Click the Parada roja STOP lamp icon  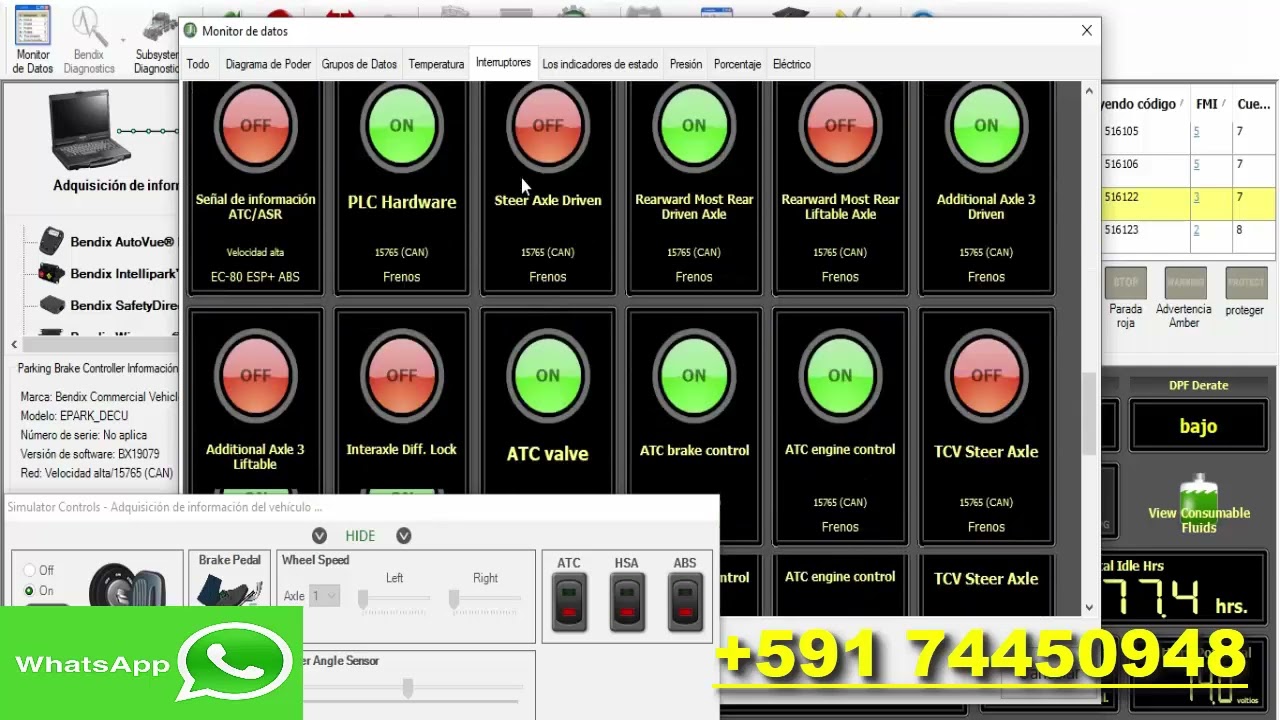(1125, 283)
